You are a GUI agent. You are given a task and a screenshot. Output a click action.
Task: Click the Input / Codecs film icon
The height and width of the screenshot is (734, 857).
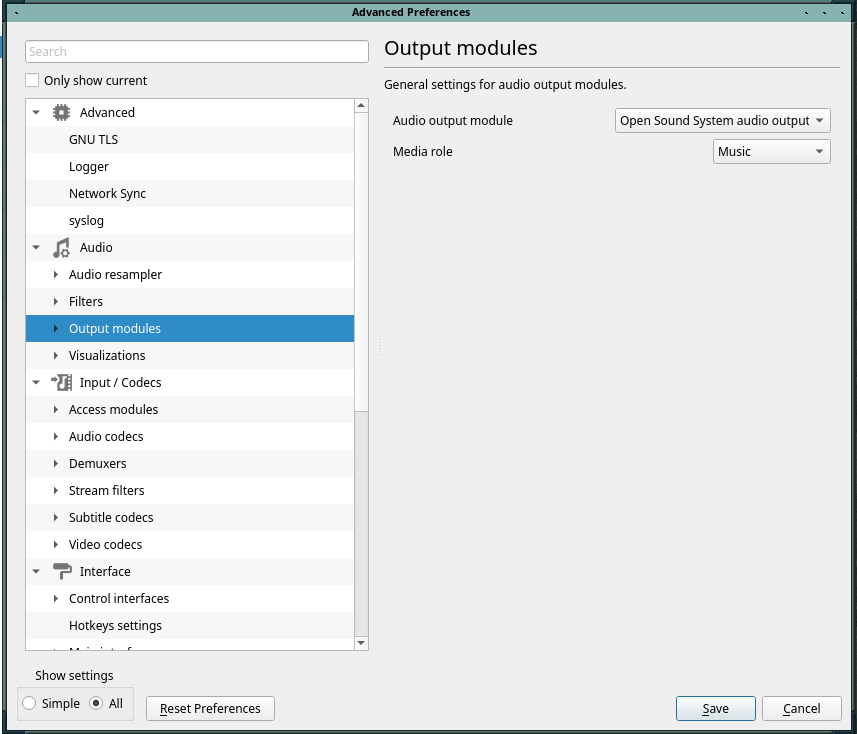tap(61, 383)
